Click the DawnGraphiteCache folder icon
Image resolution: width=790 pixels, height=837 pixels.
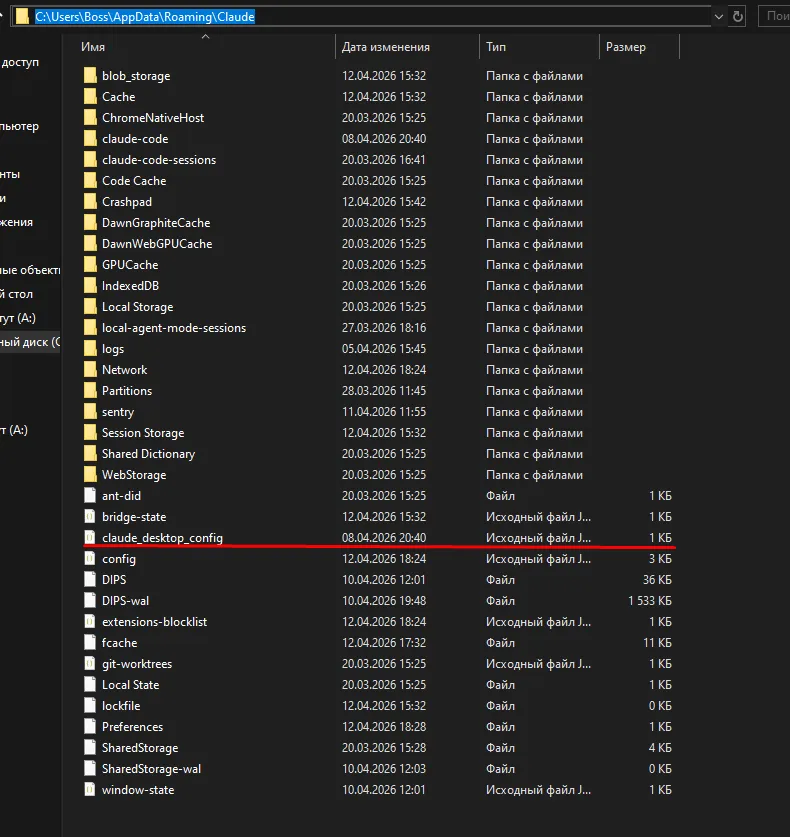[90, 223]
